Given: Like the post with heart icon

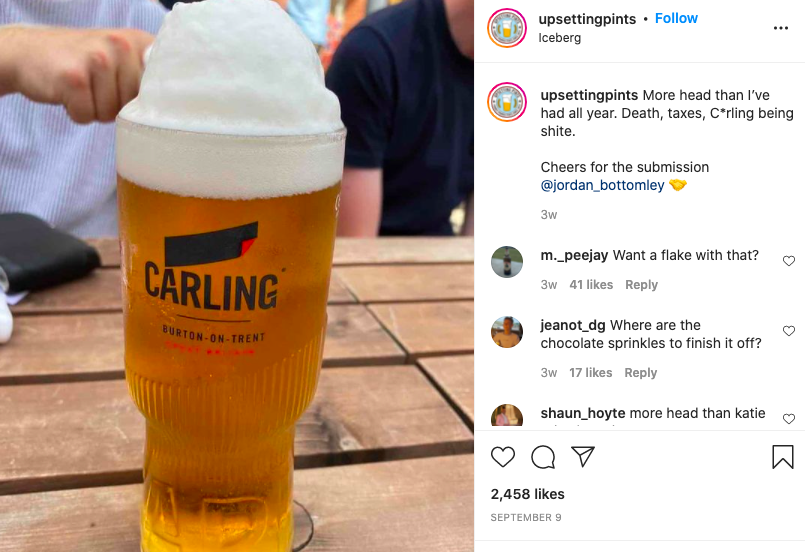Looking at the screenshot, I should click(503, 456).
